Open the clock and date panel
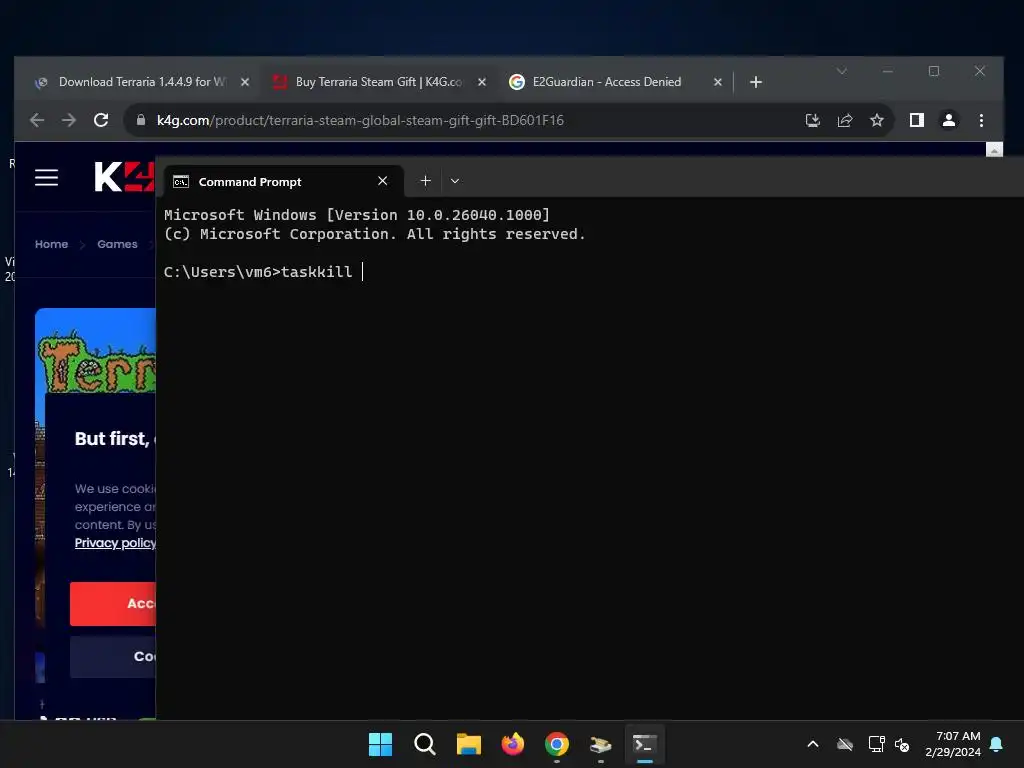 click(953, 744)
